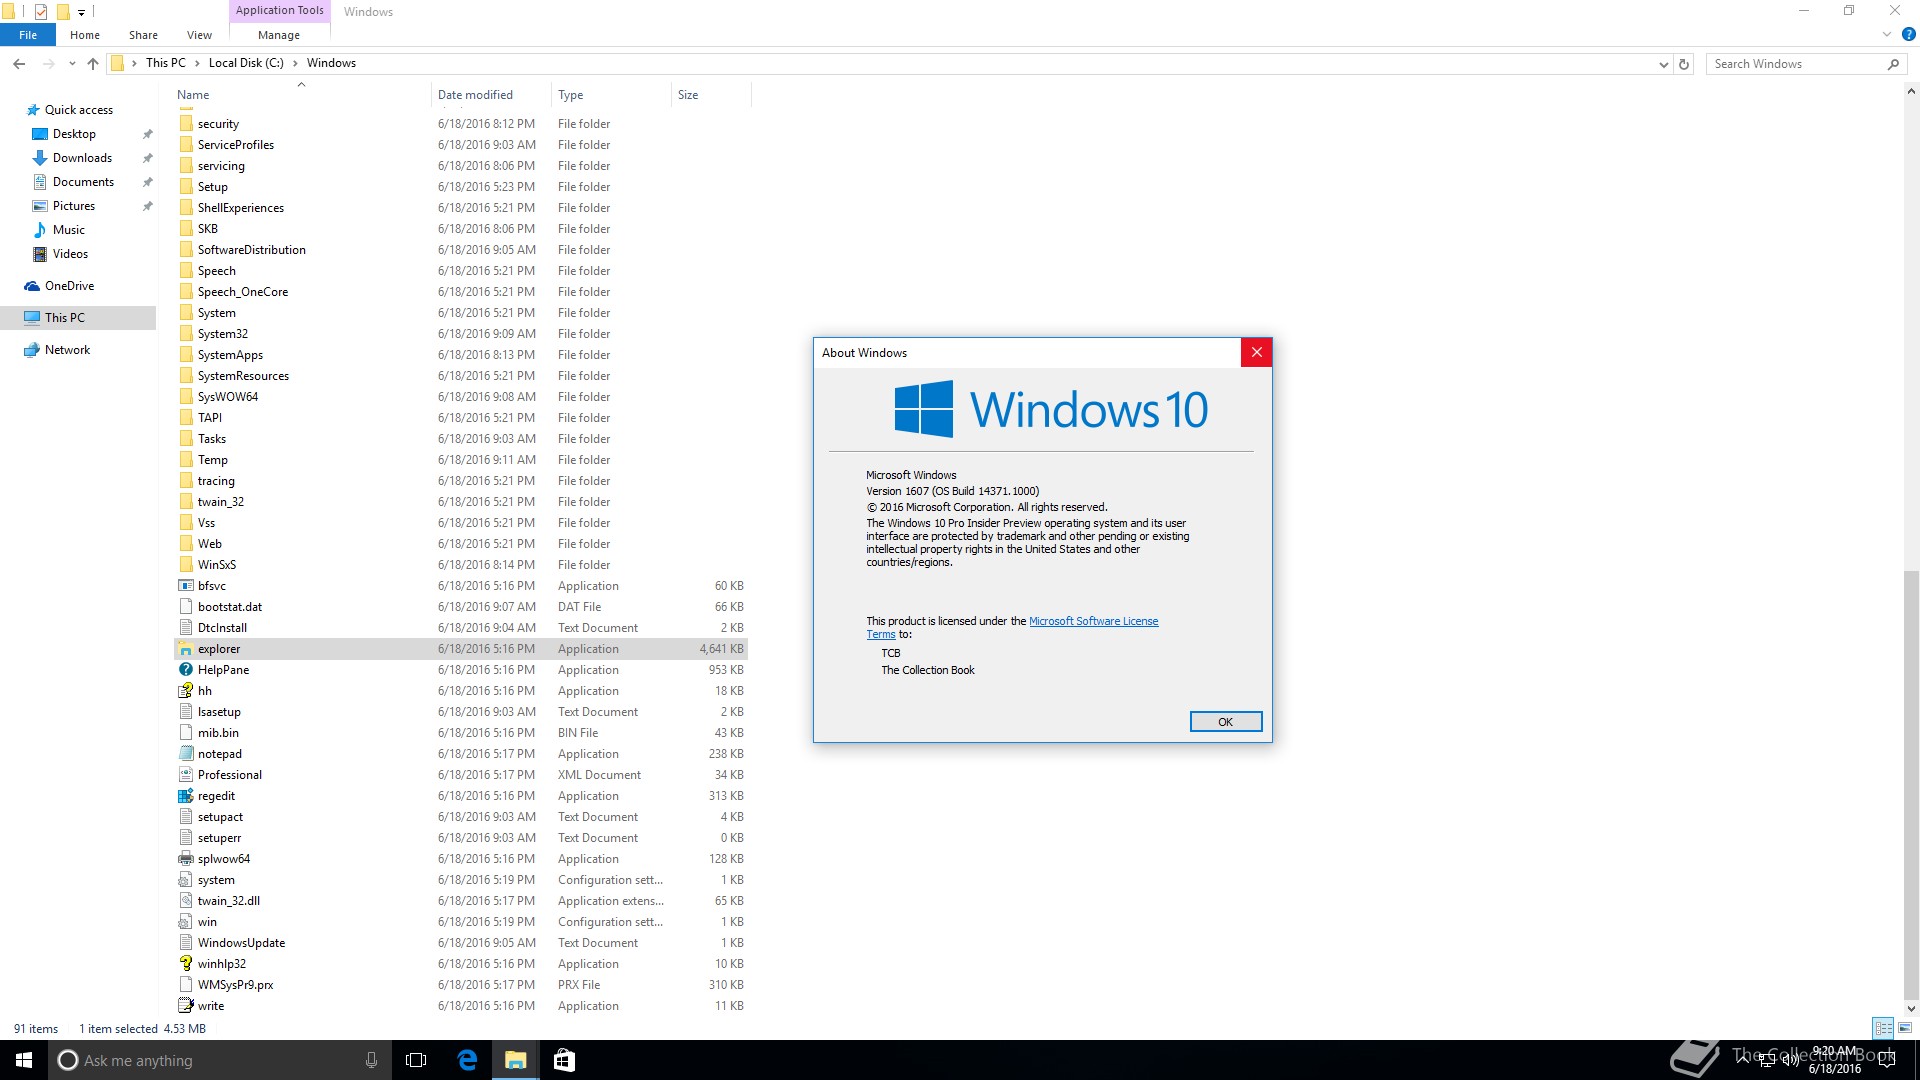This screenshot has width=1920, height=1080.
Task: Open Downloads in navigation pane
Action: coord(82,158)
